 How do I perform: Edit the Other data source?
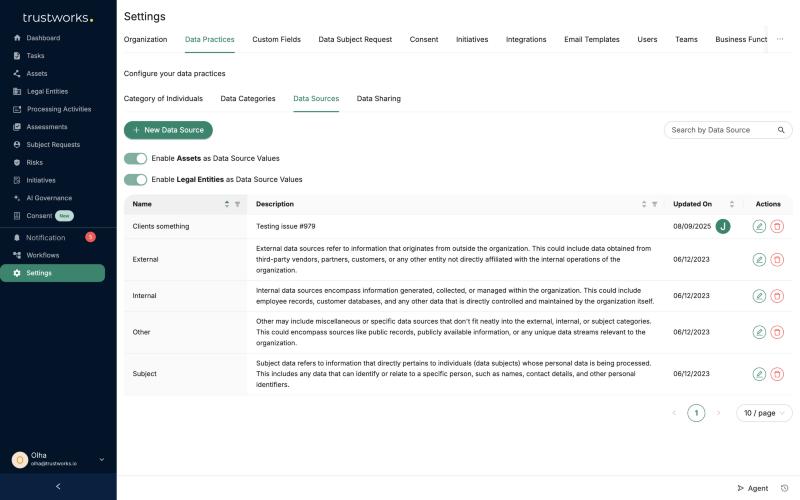tap(759, 332)
